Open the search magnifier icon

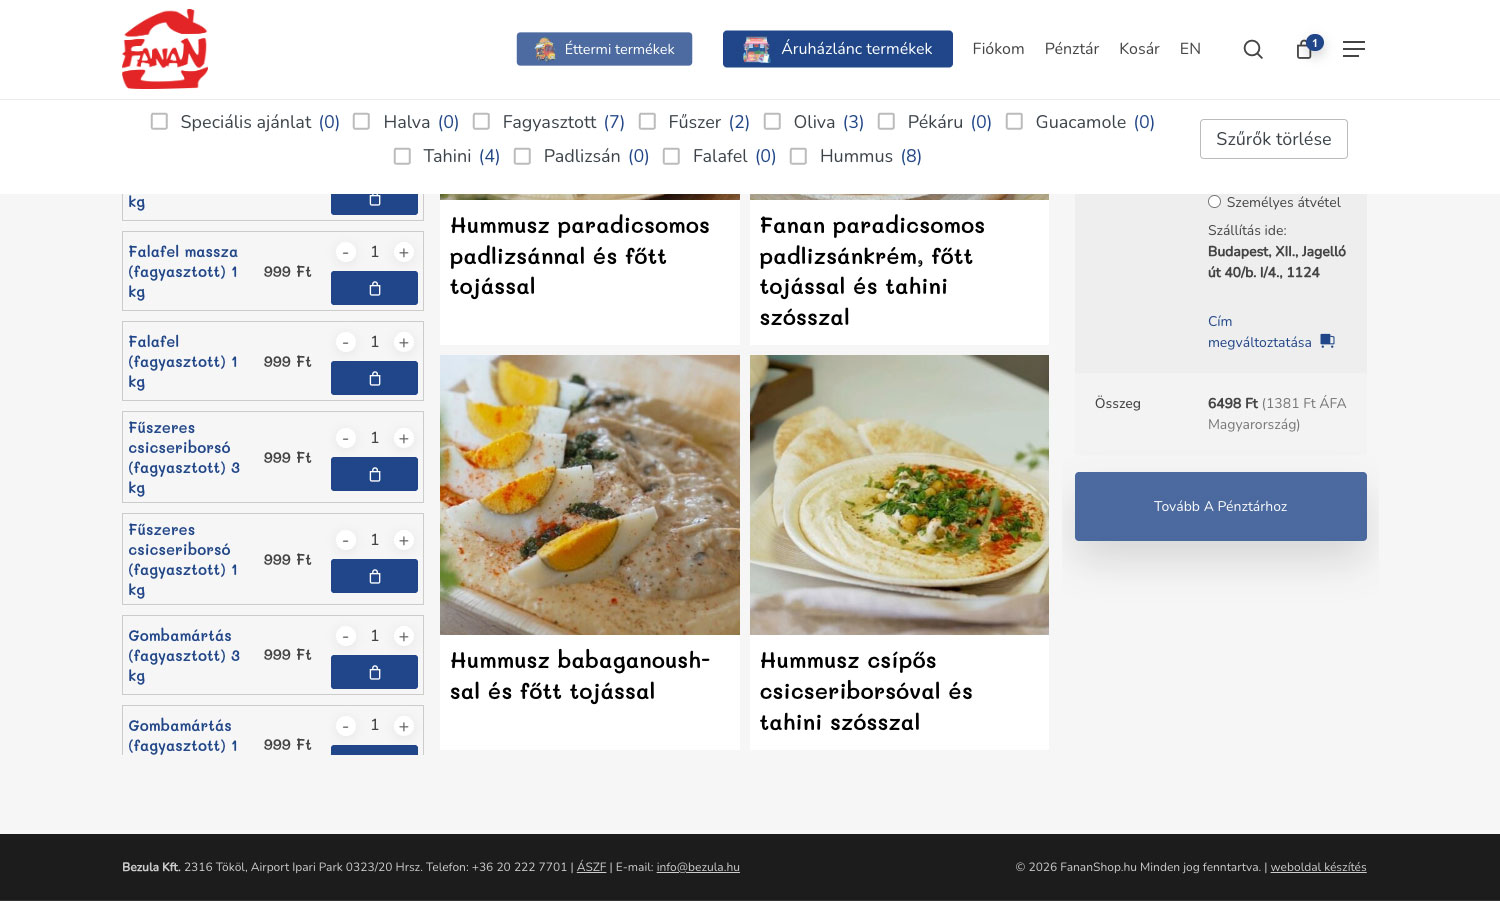1252,49
